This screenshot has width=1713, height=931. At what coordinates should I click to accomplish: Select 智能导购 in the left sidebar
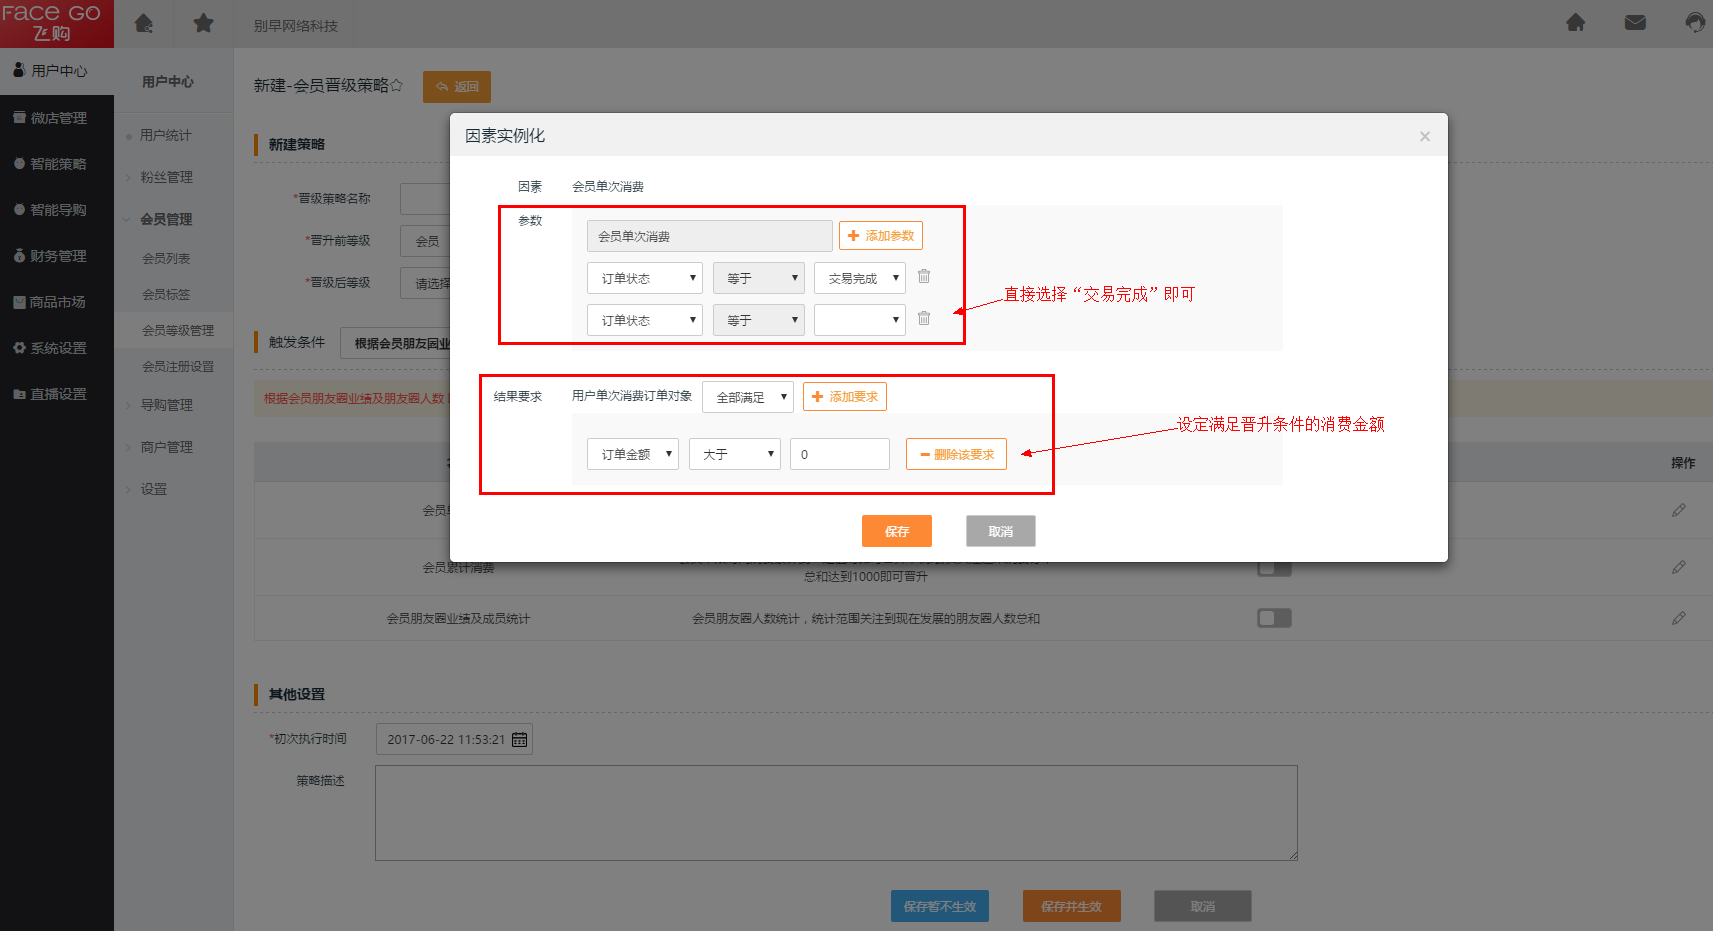(x=58, y=210)
